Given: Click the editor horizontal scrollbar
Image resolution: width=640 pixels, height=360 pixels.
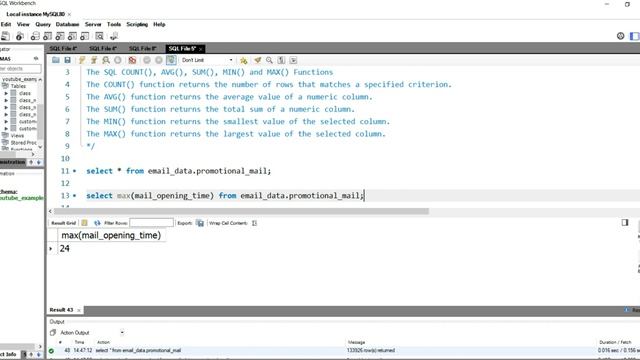Looking at the screenshot, I should tap(241, 211).
